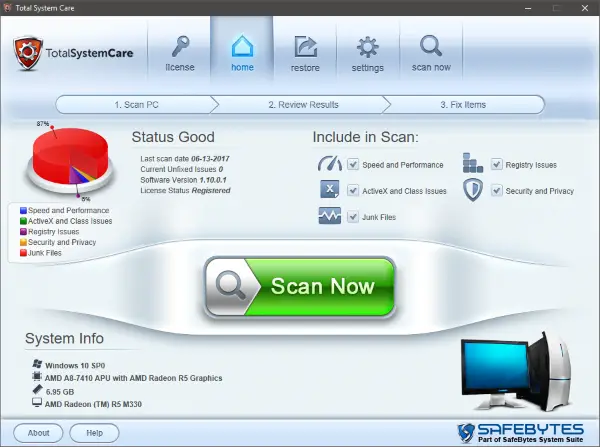Click the scan now magnifier icon

[x=431, y=46]
